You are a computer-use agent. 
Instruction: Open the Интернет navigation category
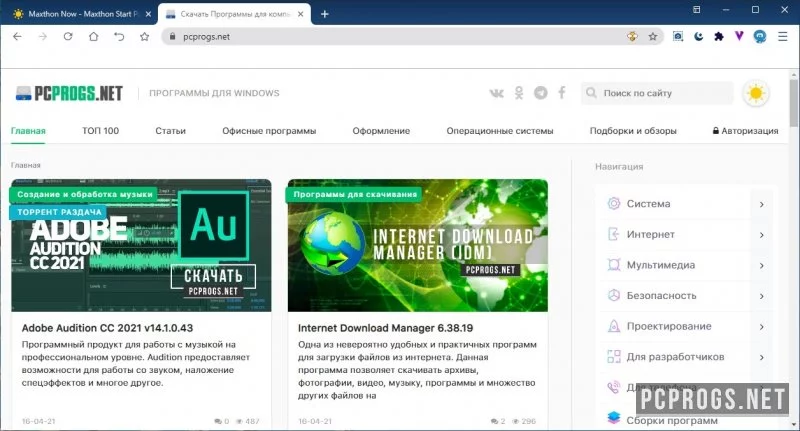tap(651, 235)
